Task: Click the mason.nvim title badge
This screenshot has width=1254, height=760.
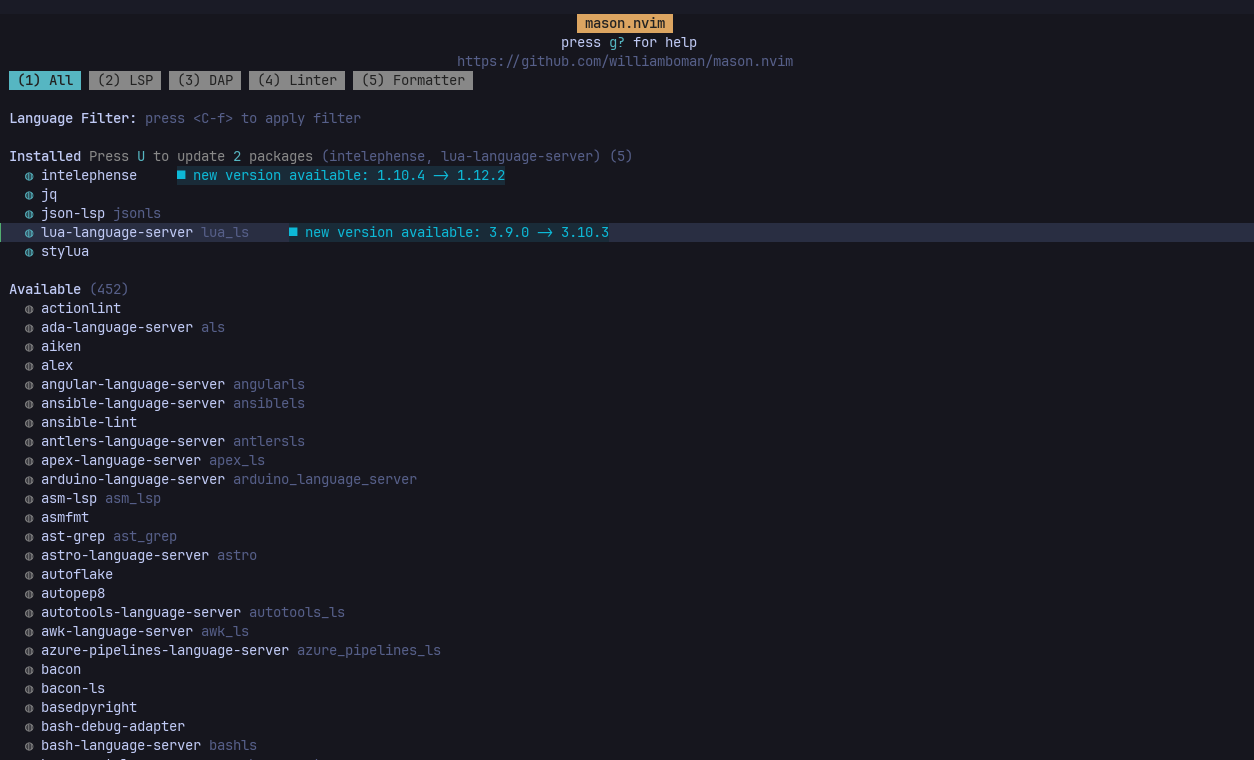Action: pos(625,23)
